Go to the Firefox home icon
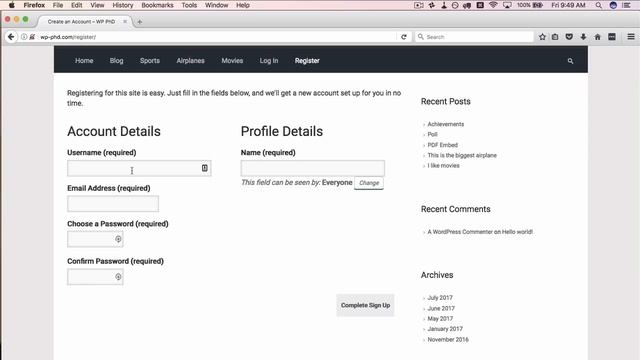 [598, 37]
